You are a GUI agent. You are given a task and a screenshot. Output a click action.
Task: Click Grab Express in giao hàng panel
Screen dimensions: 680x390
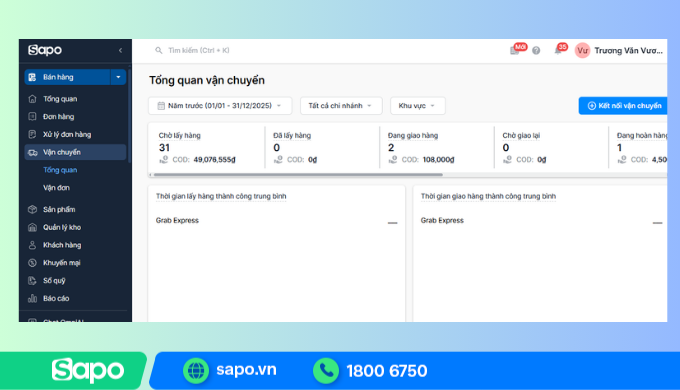pos(442,220)
